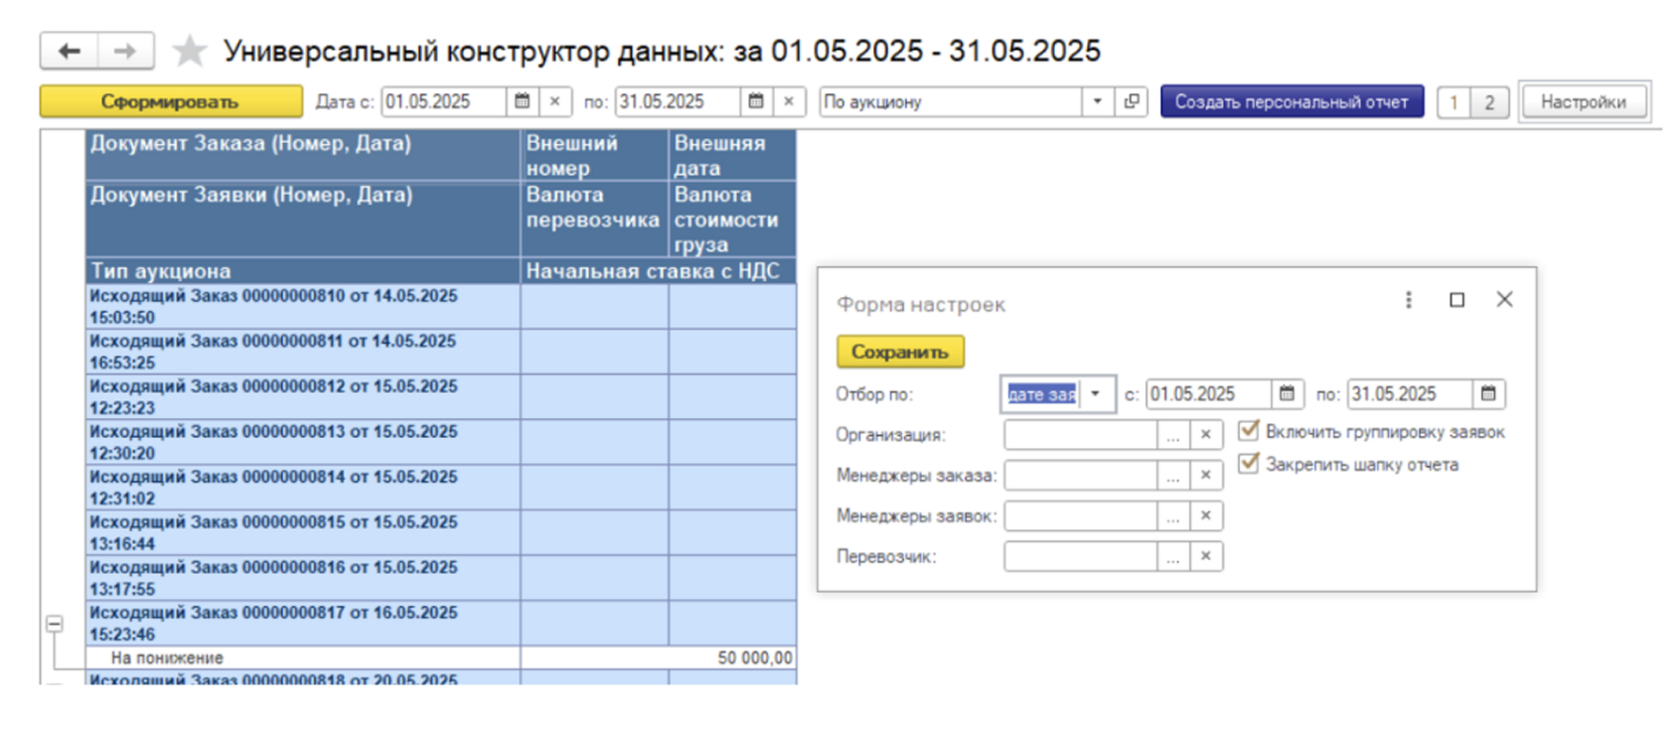Open selection dialog for 'Перевозчик' field
The height and width of the screenshot is (731, 1680).
point(1173,557)
